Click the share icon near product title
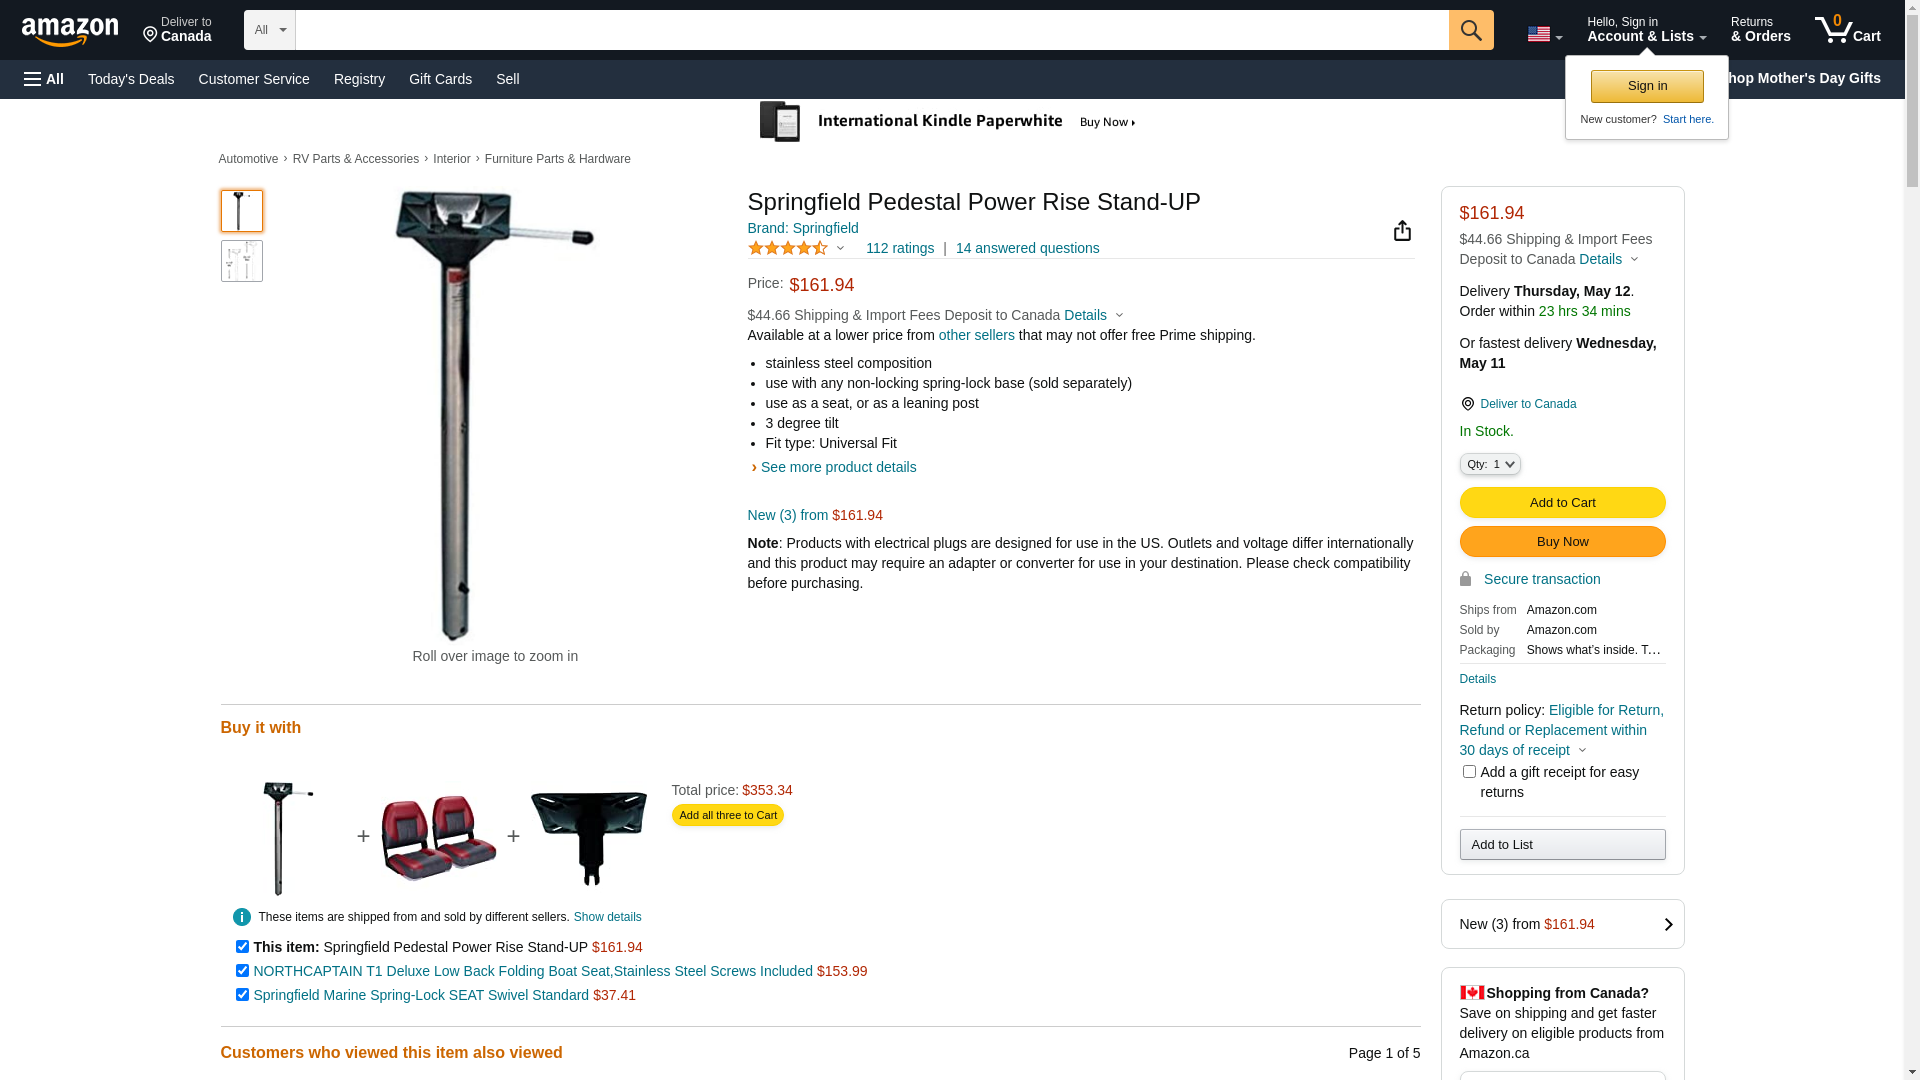 coord(1402,231)
